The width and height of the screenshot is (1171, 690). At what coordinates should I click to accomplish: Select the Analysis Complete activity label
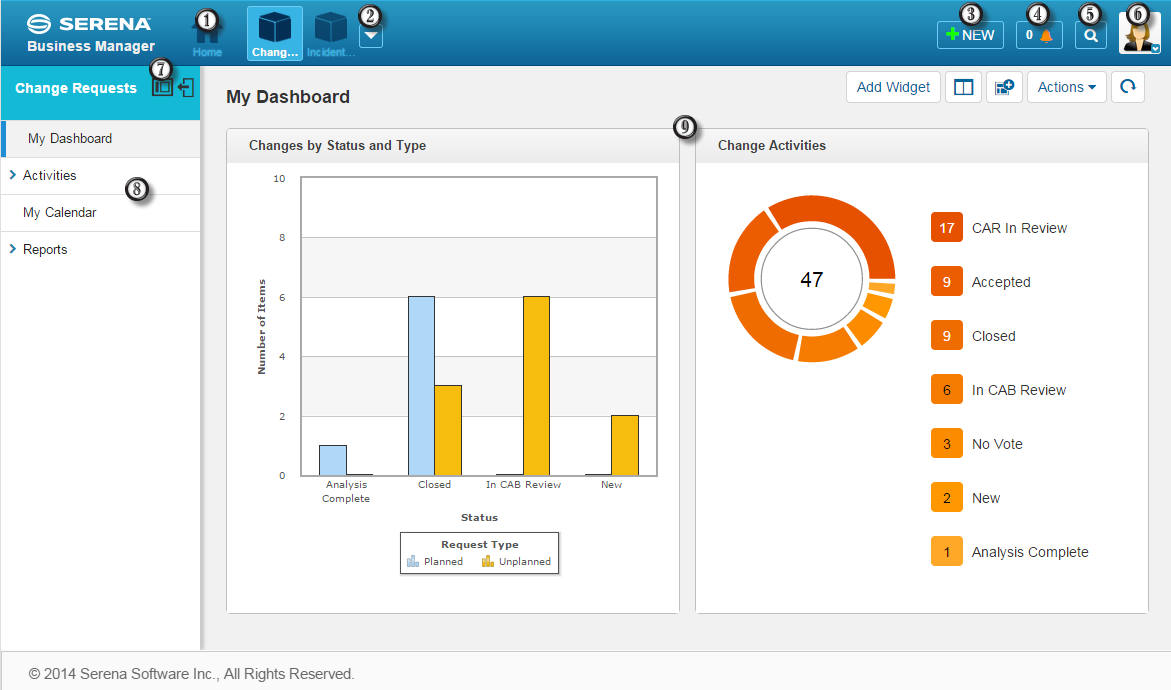1030,552
